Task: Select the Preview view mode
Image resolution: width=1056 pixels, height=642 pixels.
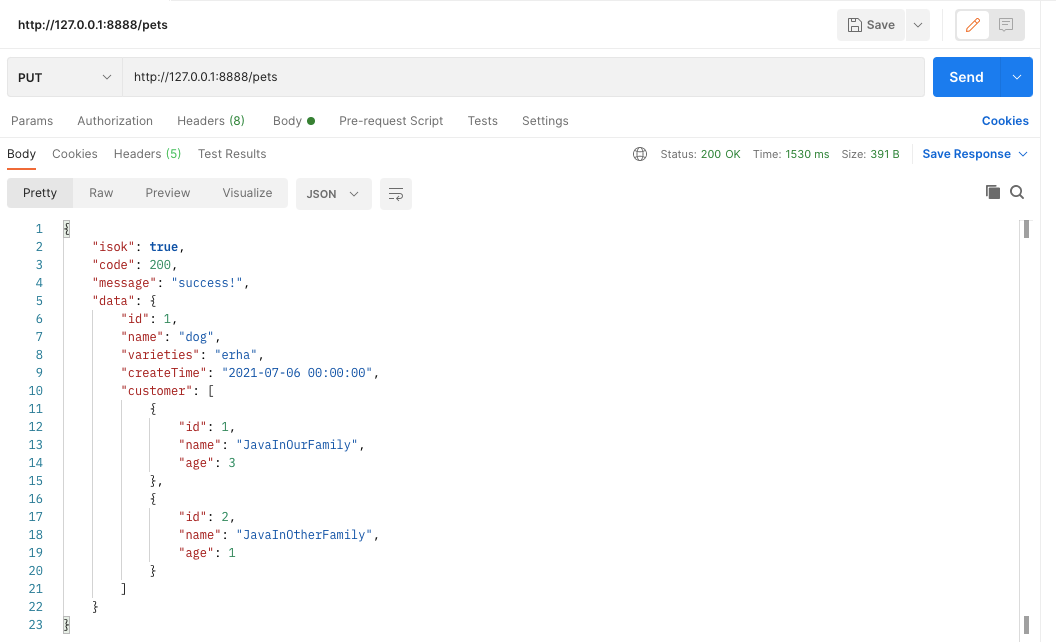Action: coord(167,193)
